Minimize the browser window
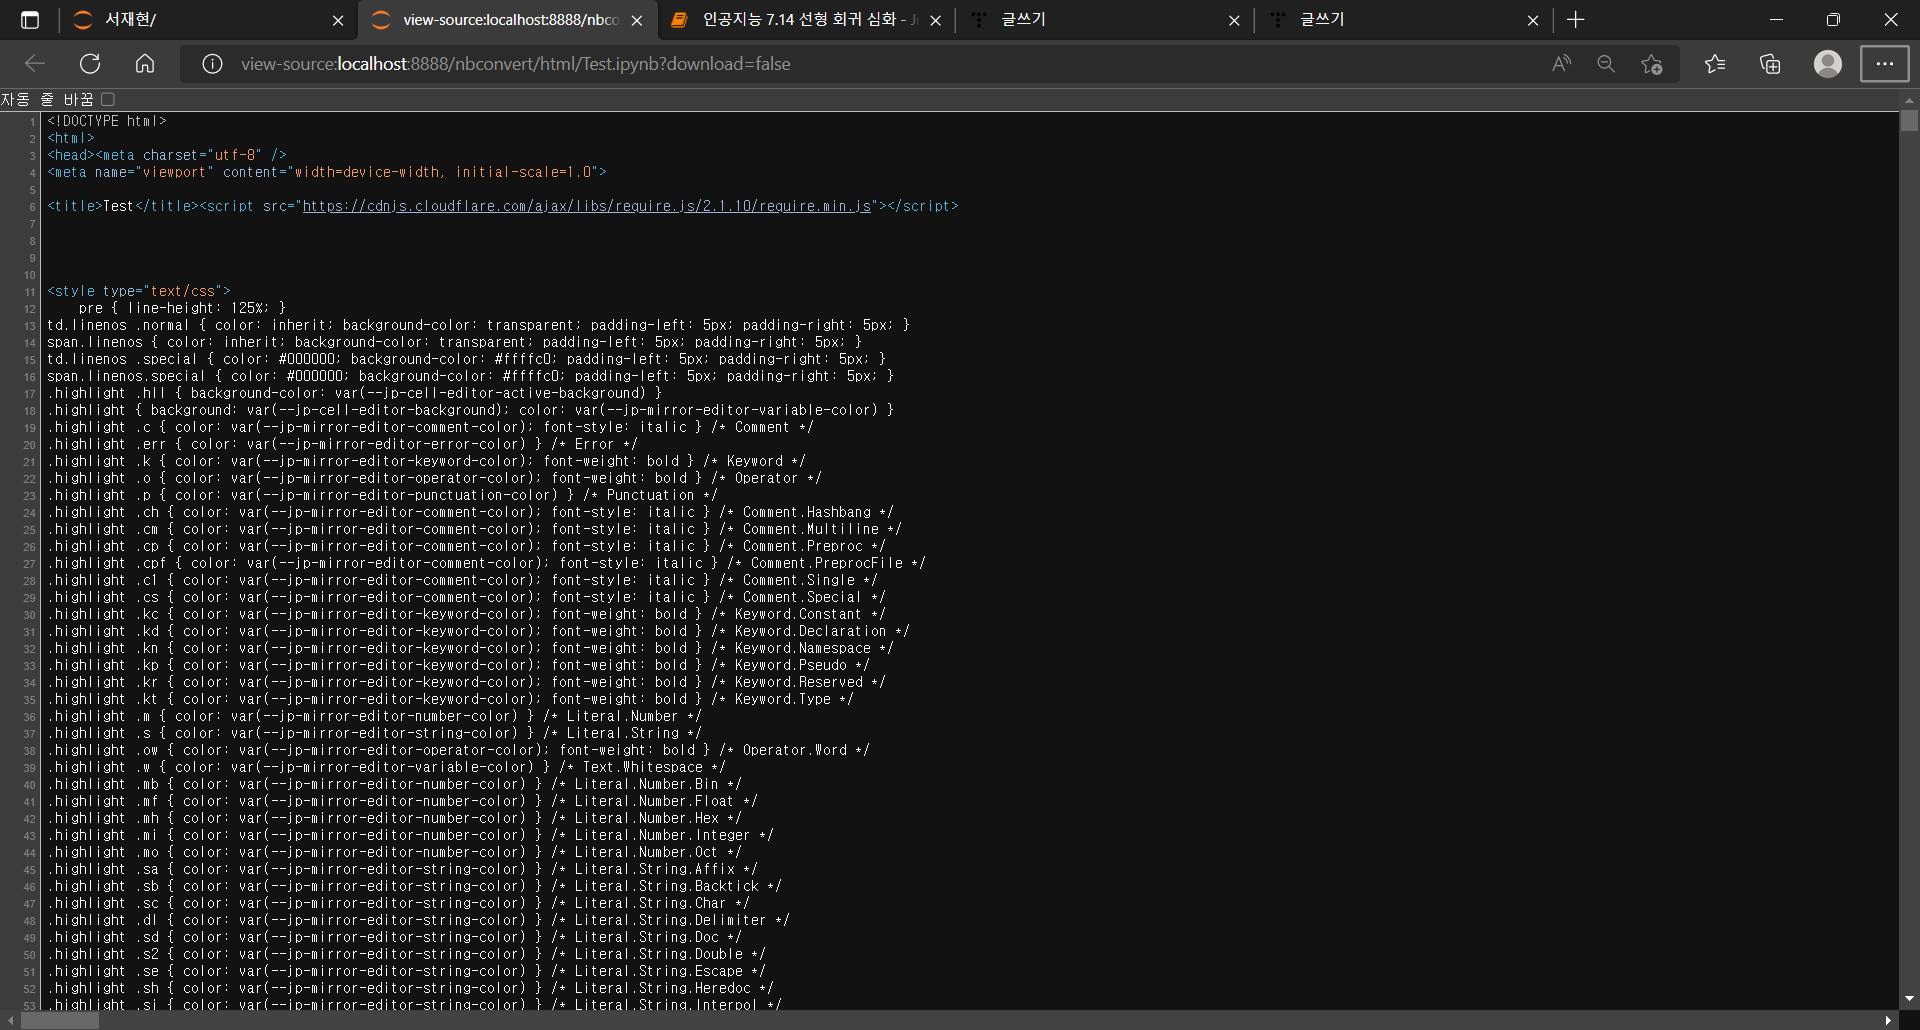1920x1030 pixels. click(x=1776, y=20)
